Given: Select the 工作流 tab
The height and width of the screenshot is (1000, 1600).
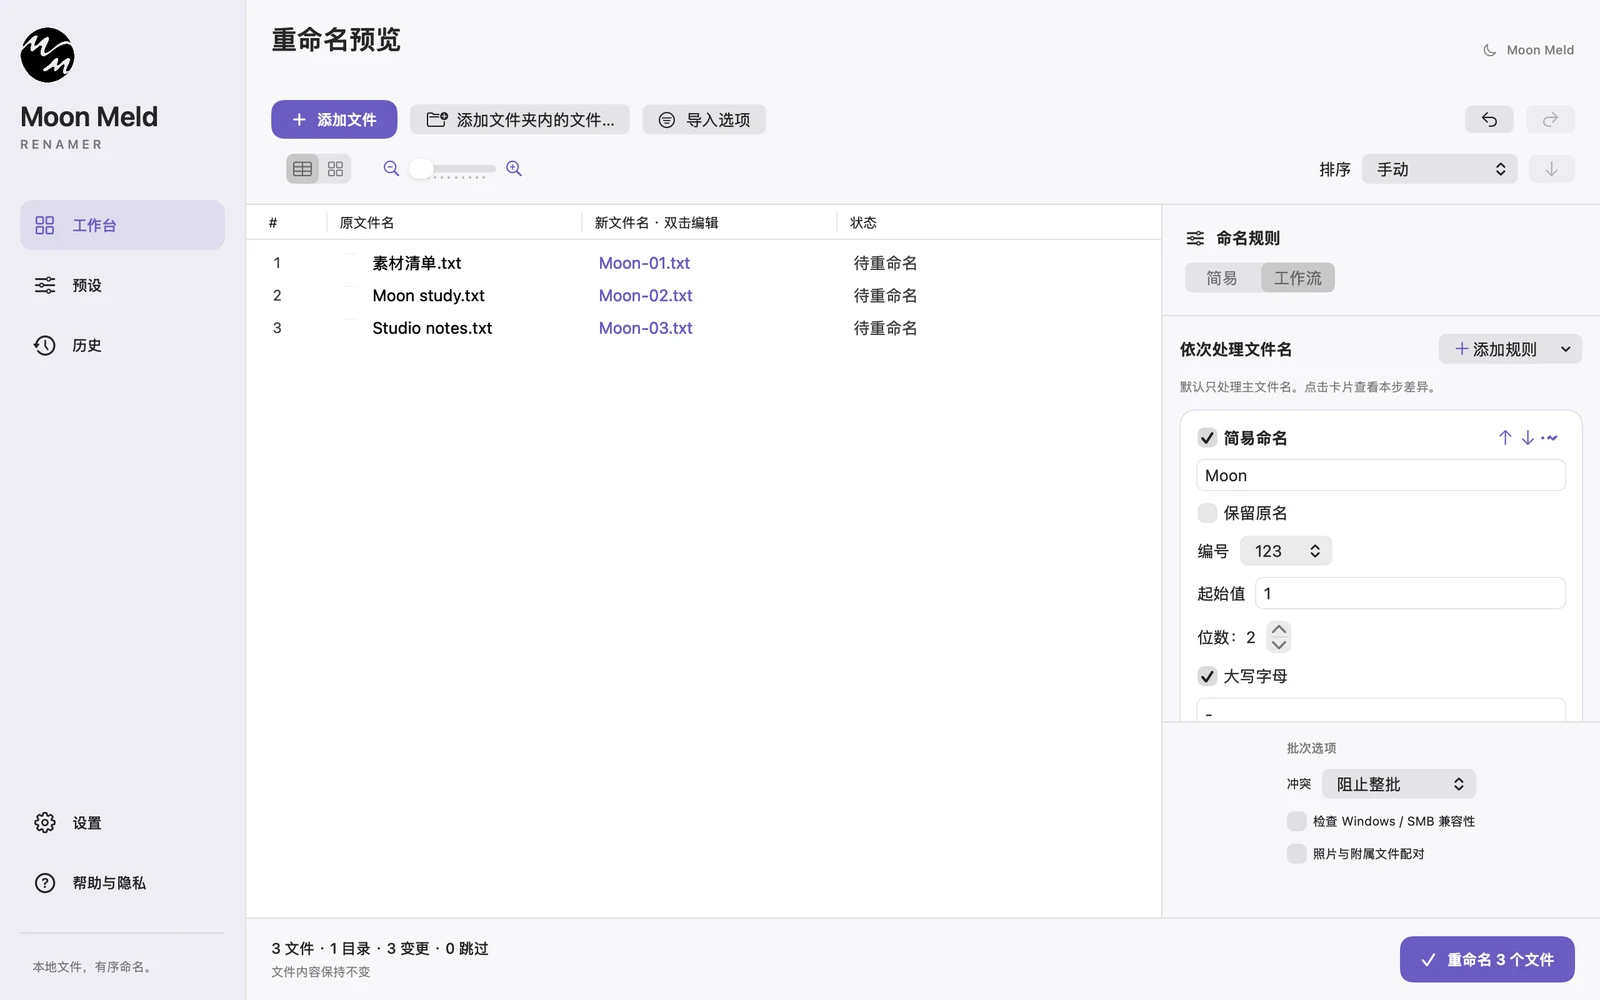Looking at the screenshot, I should (1298, 278).
